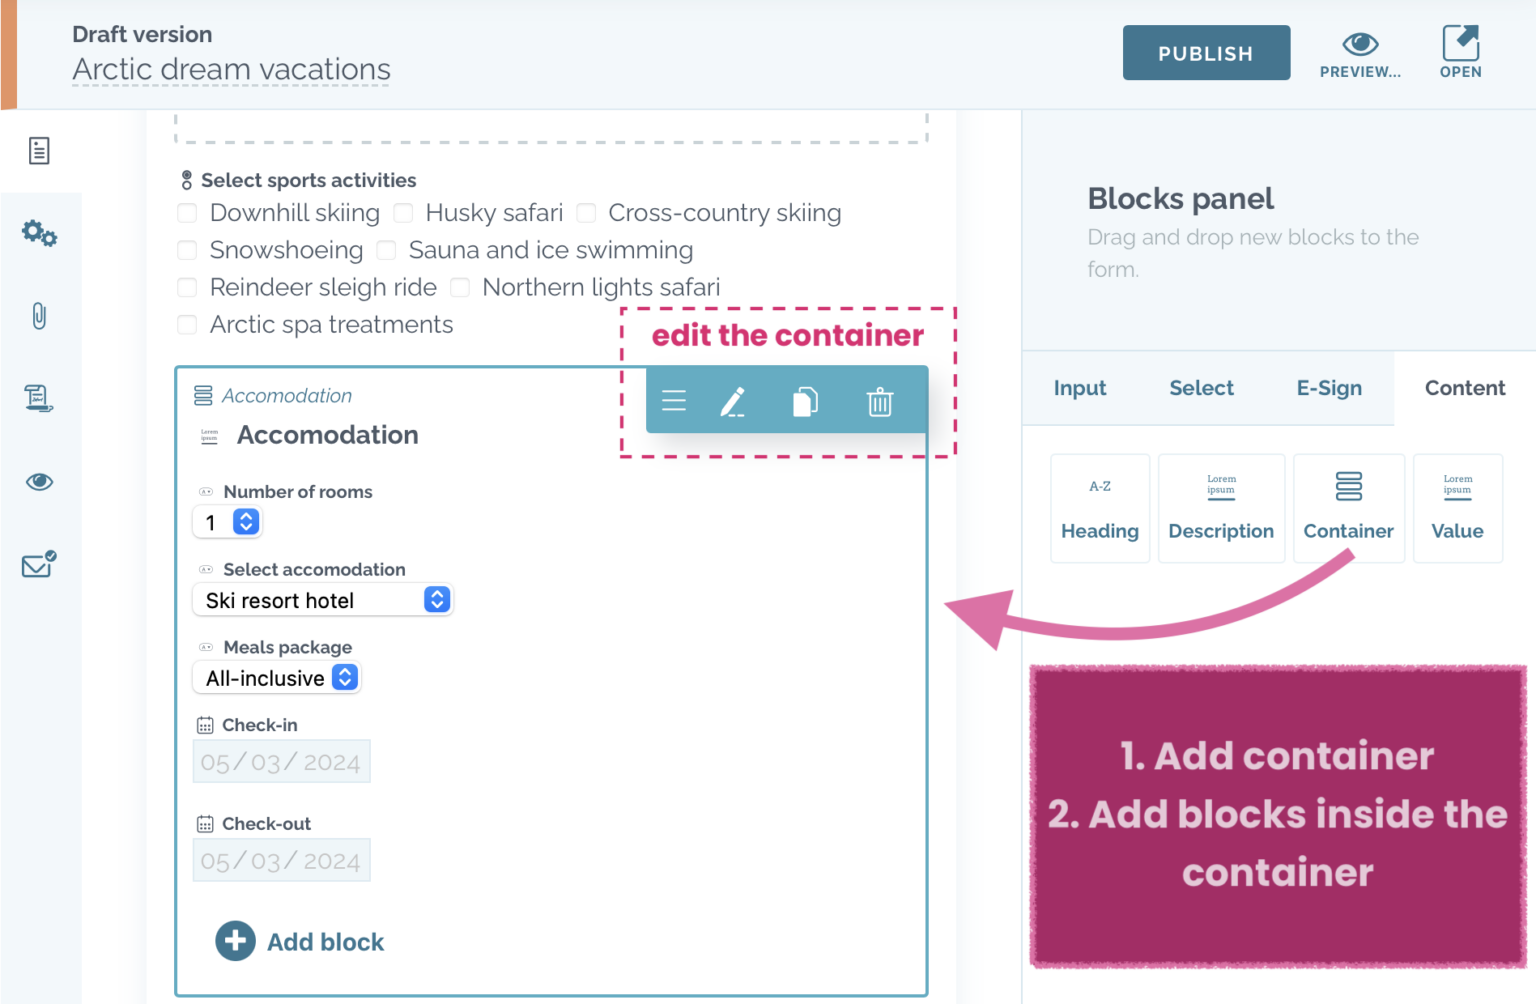Click the trash delete container icon
Image resolution: width=1536 pixels, height=1004 pixels.
(880, 402)
